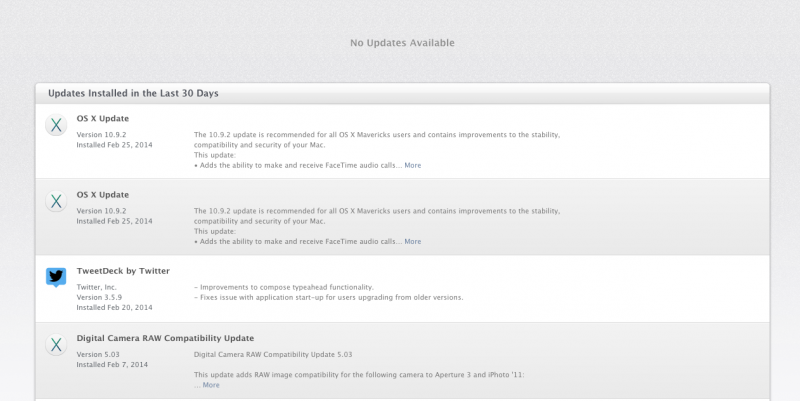Expand "More" in the first OS X Update description
The height and width of the screenshot is (401, 800).
coord(412,165)
